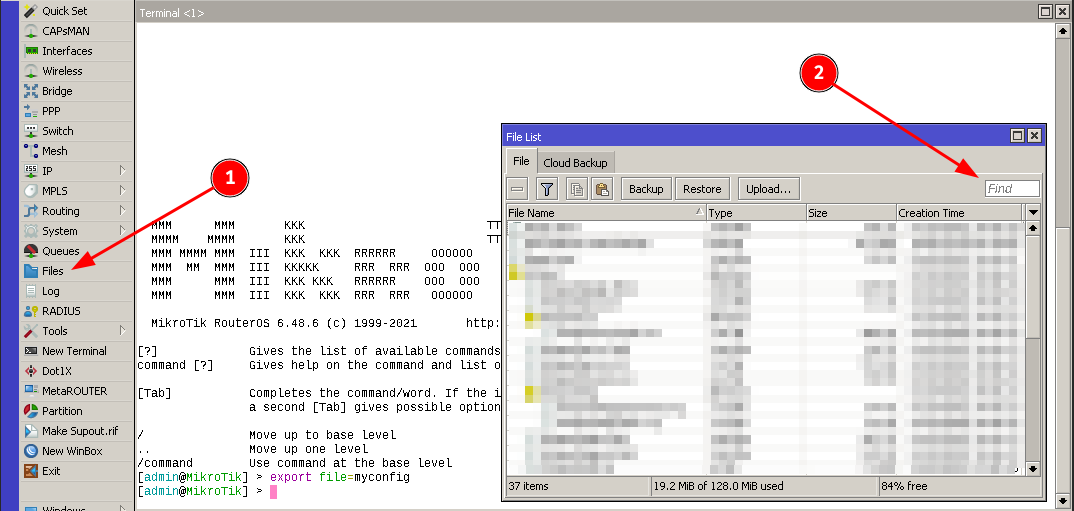Click the Copy icon in File List toolbar

click(x=577, y=189)
